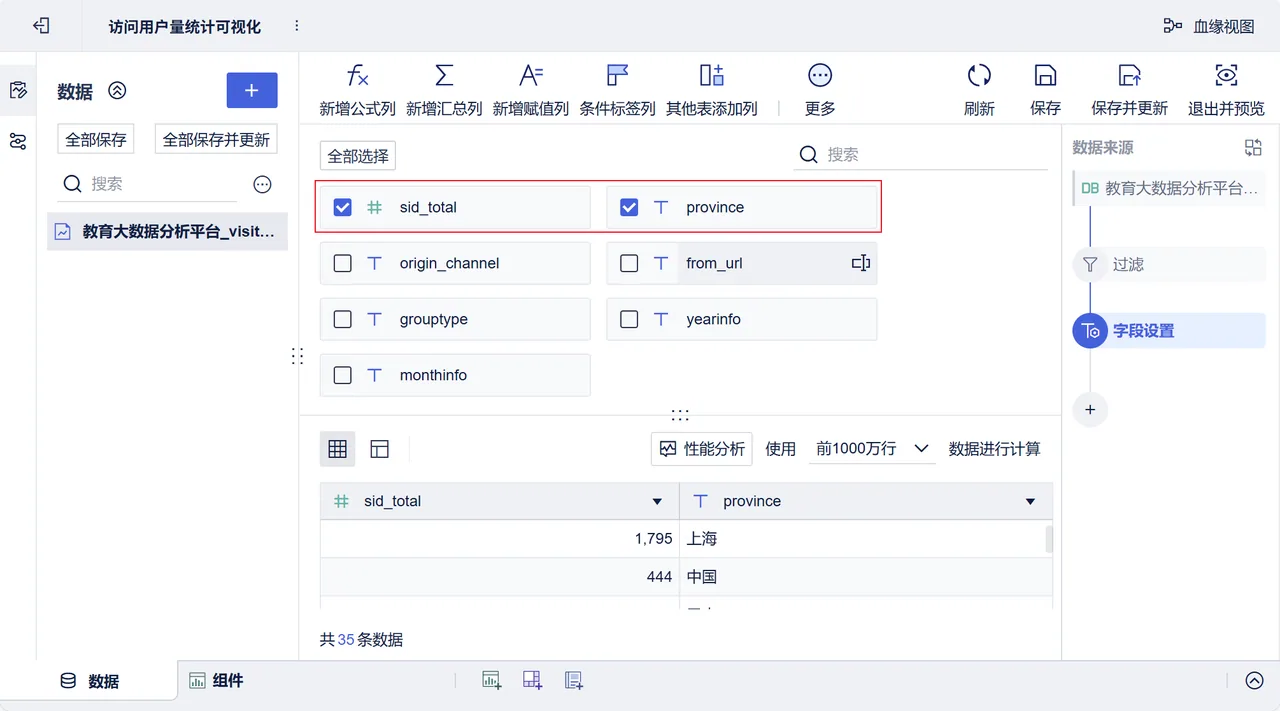The image size is (1280, 711).
Task: Click the preview table vertical scrollbar
Action: (x=1049, y=539)
